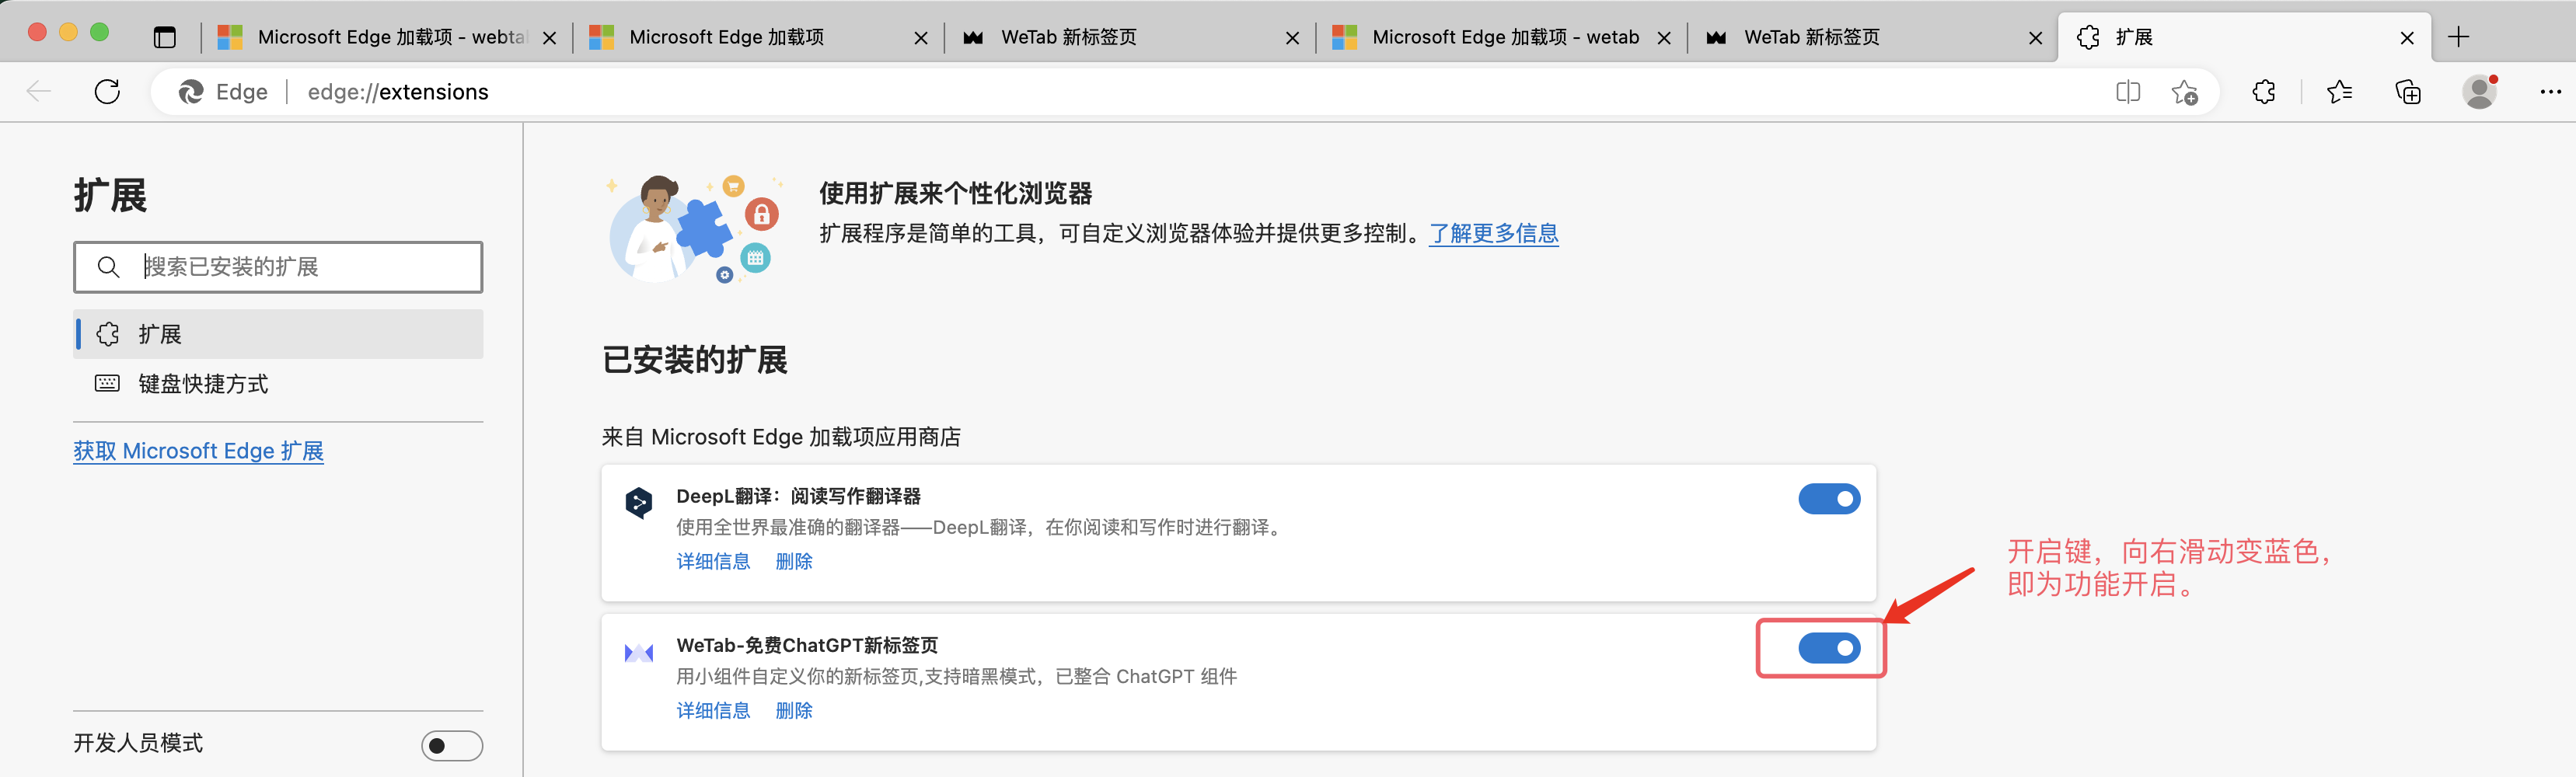
Task: Click the page refresh icon
Action: click(x=107, y=92)
